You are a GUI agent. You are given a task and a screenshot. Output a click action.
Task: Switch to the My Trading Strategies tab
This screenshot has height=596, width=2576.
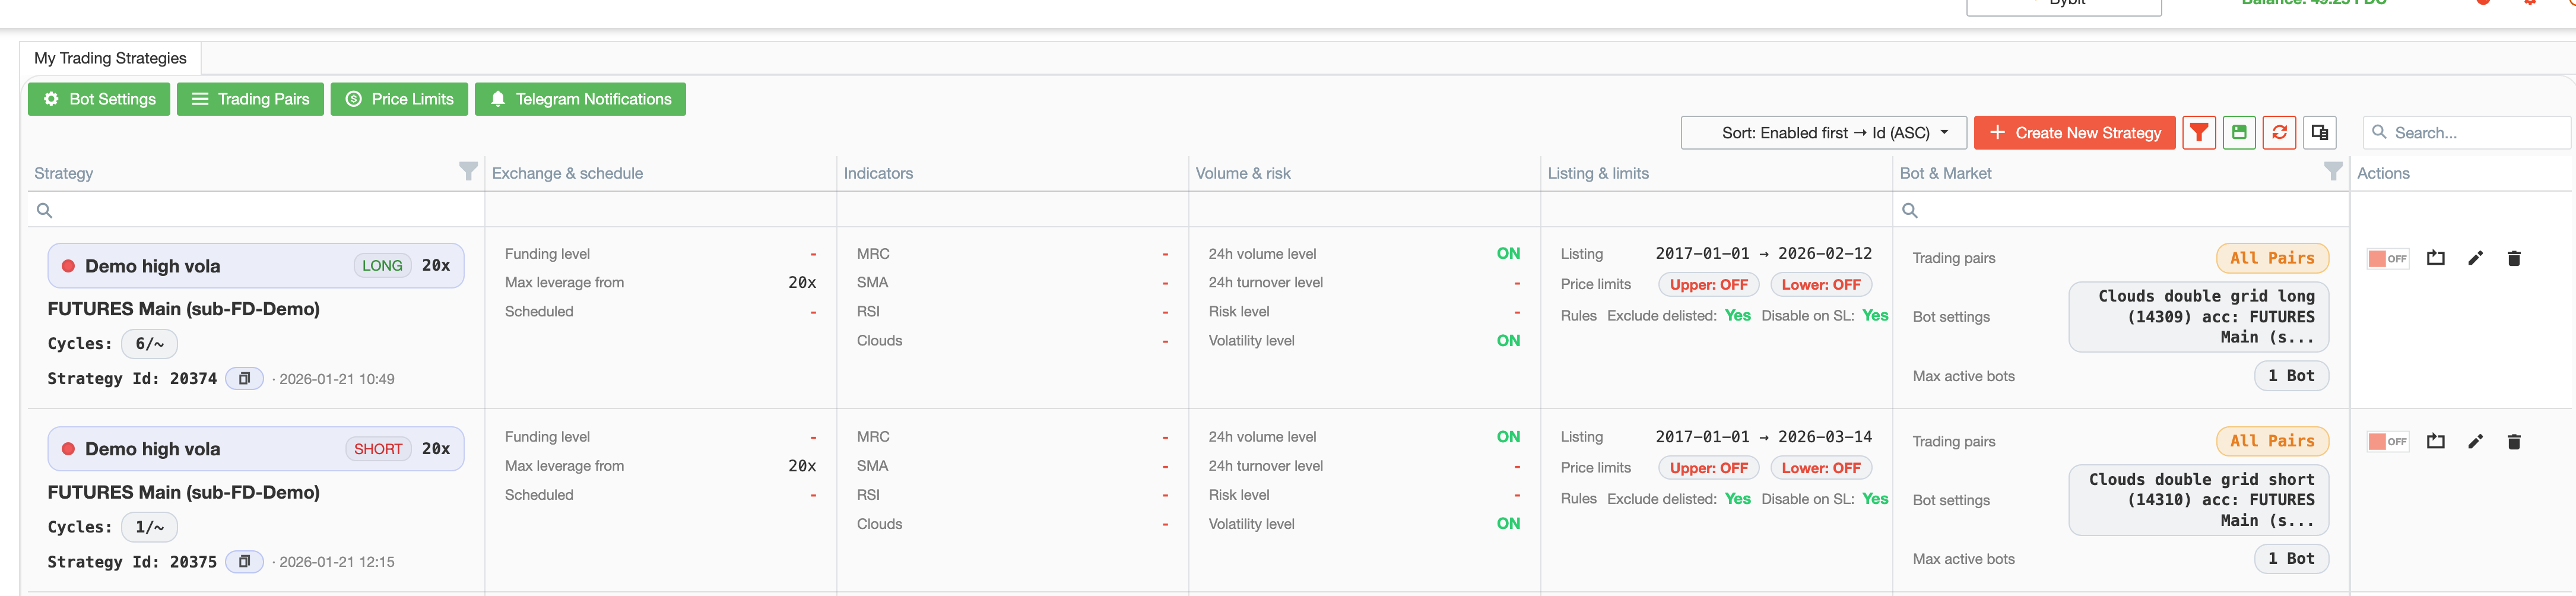[110, 58]
